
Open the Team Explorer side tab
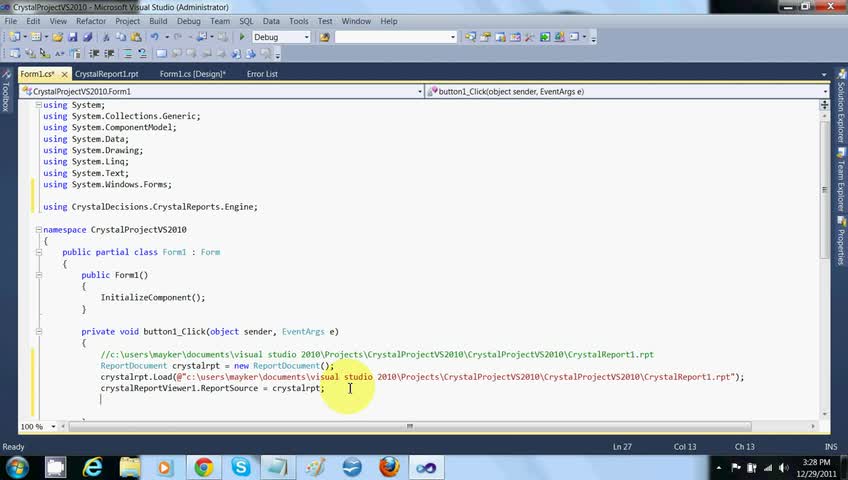(x=841, y=180)
